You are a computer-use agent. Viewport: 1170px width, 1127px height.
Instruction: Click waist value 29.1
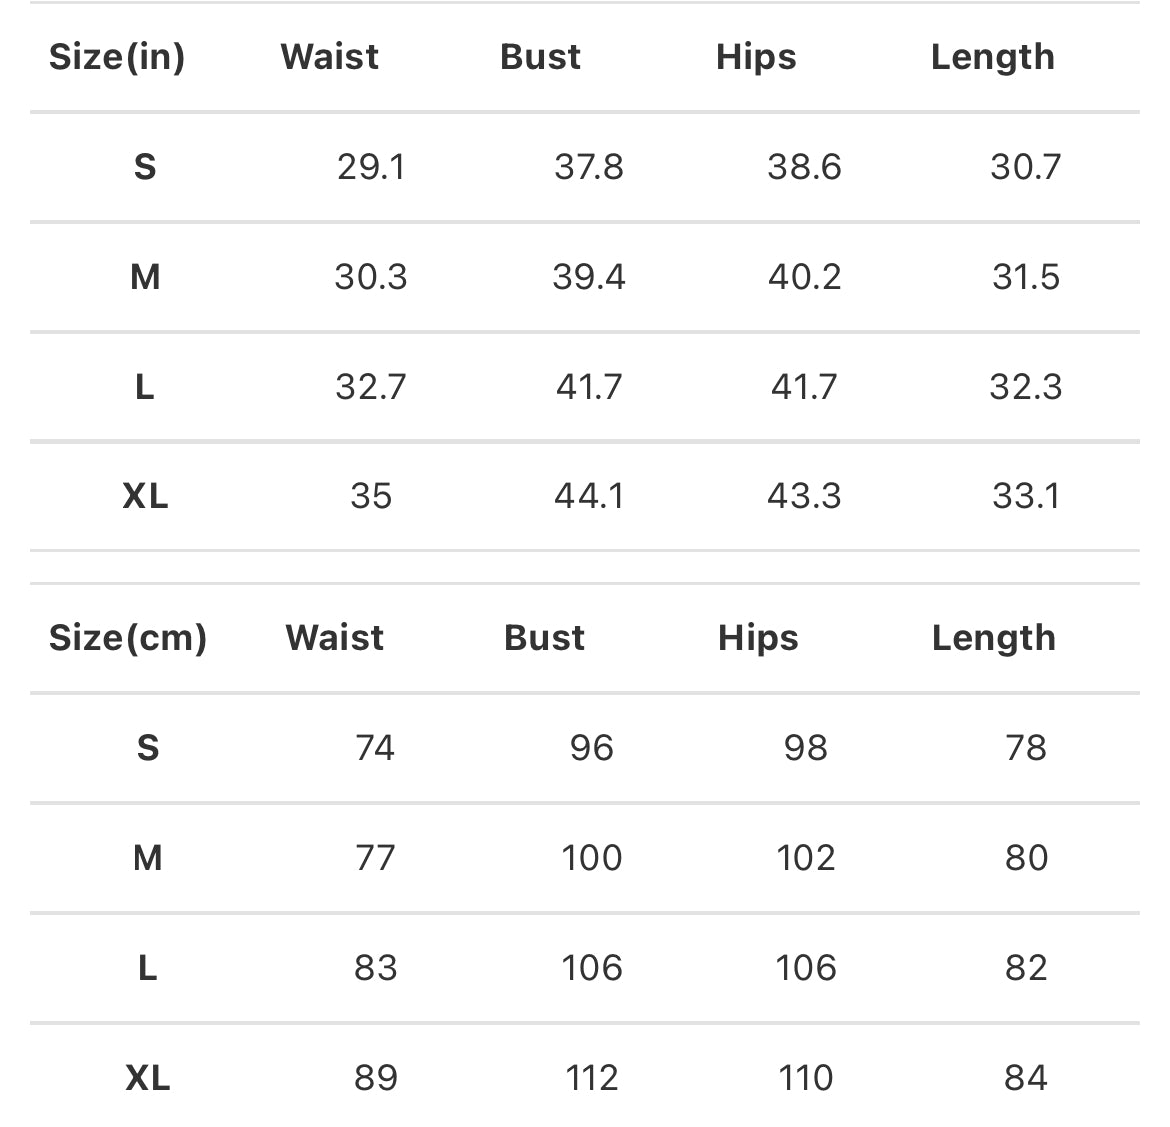(371, 166)
